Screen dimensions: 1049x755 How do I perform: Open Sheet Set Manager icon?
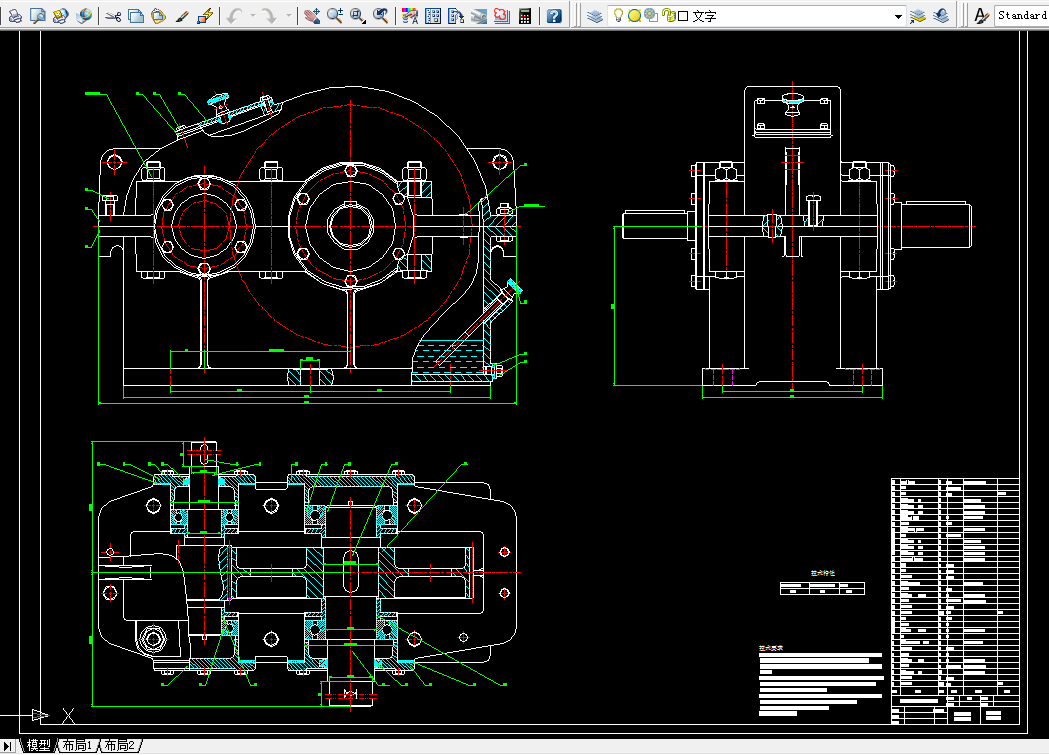pyautogui.click(x=479, y=15)
